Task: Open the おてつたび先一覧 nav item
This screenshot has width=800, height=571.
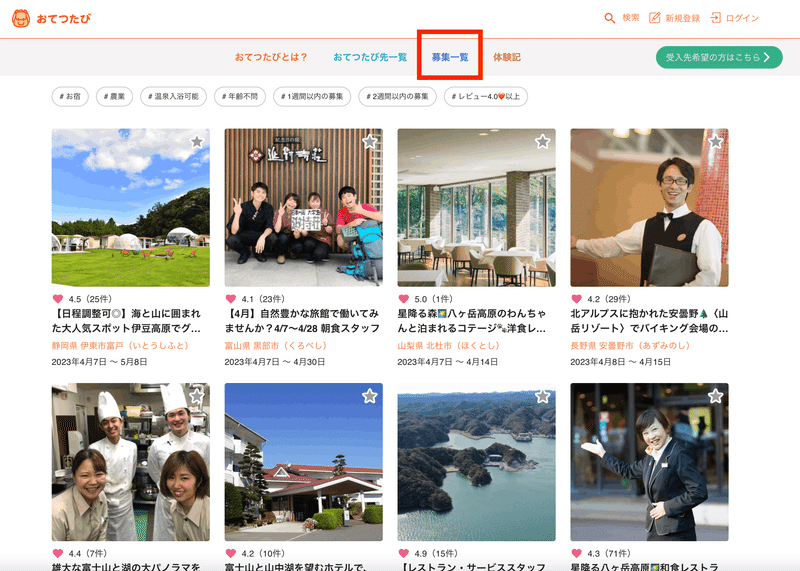Action: click(x=370, y=57)
